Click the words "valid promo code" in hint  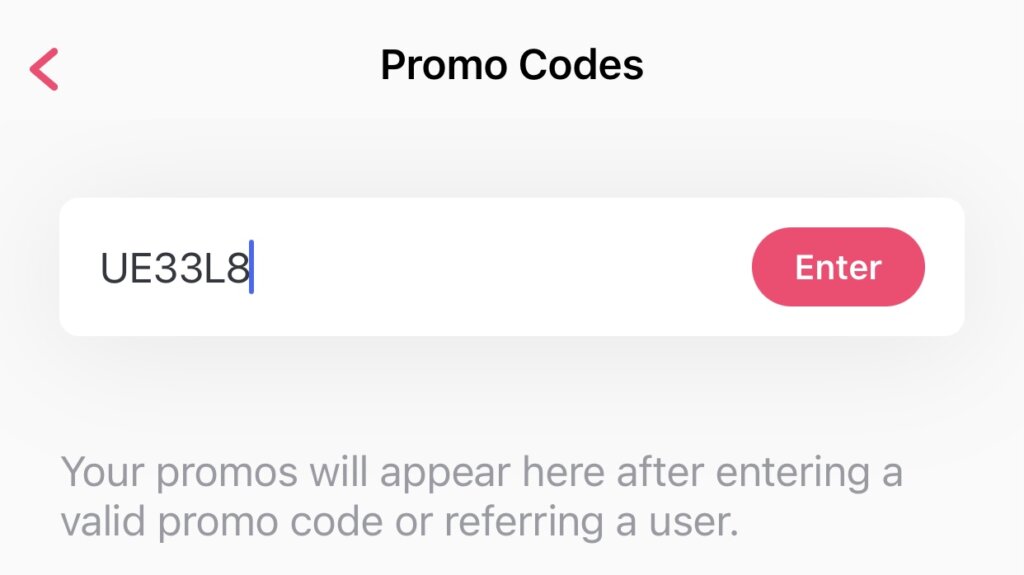(221, 522)
